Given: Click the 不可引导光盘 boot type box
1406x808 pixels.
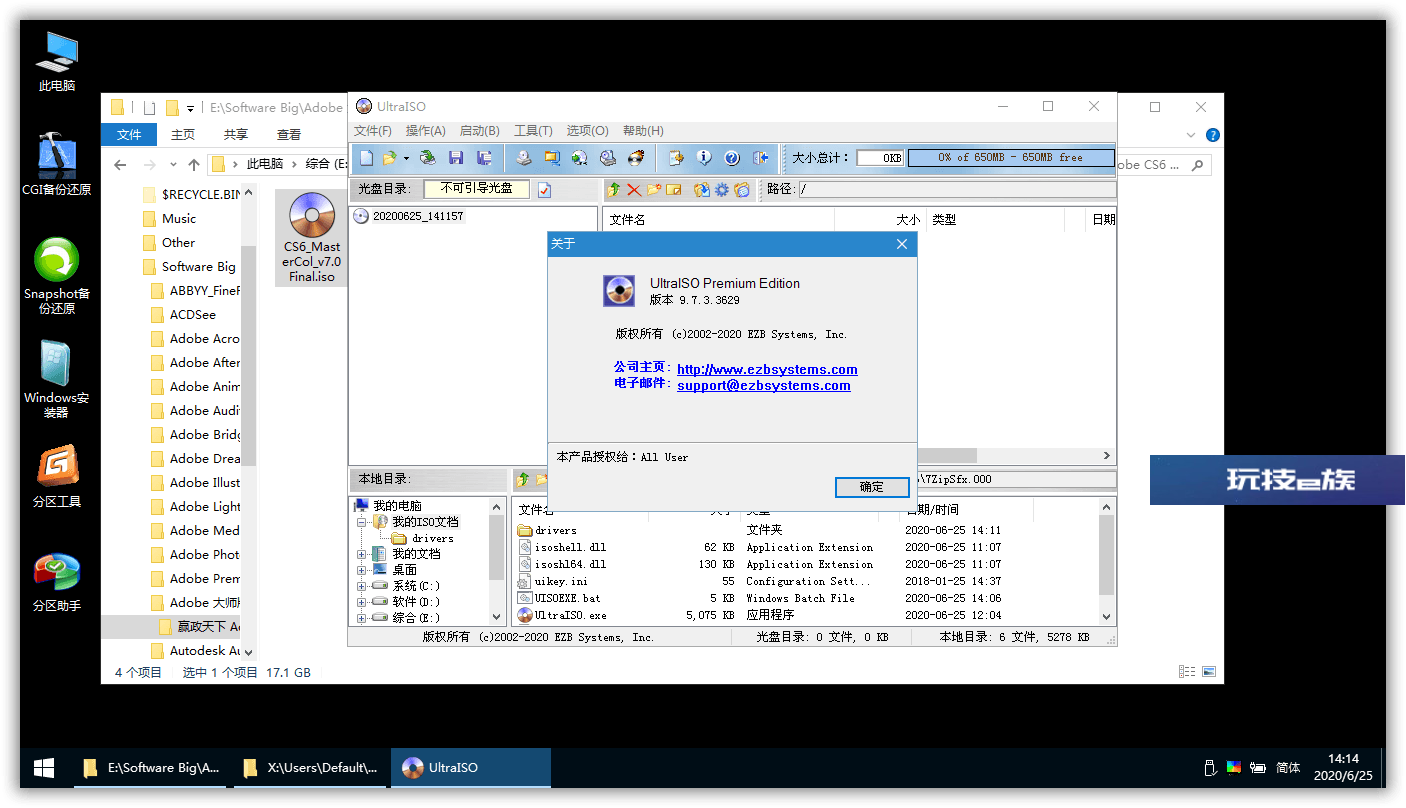Looking at the screenshot, I should click(476, 188).
